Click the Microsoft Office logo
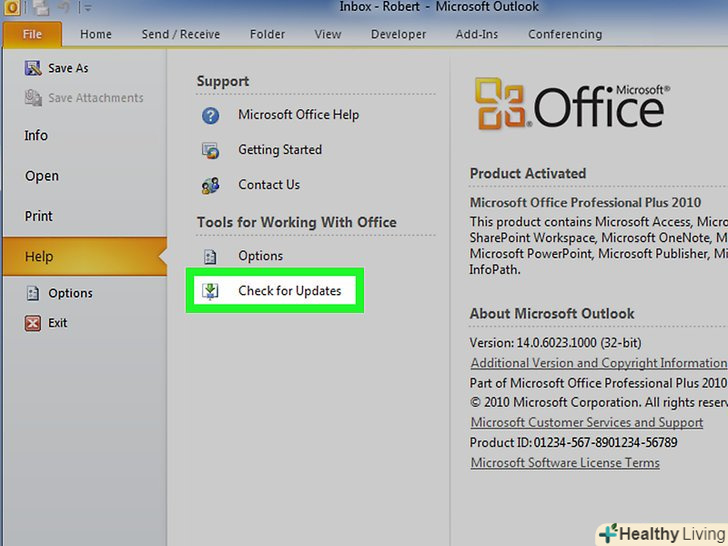Image resolution: width=728 pixels, height=546 pixels. click(x=572, y=104)
